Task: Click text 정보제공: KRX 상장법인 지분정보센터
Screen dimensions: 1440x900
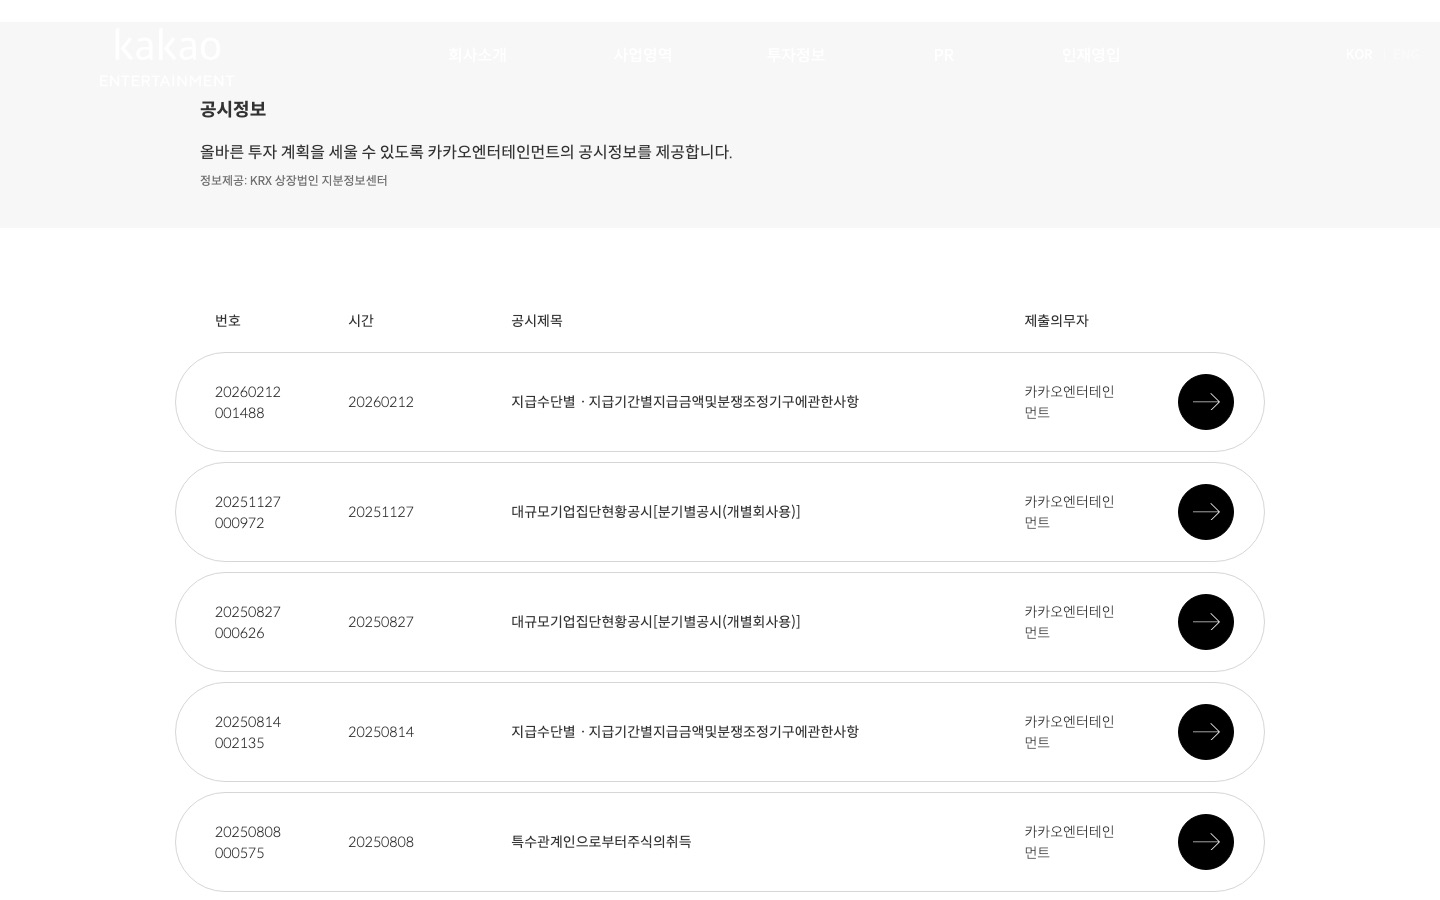Action: click(x=294, y=181)
